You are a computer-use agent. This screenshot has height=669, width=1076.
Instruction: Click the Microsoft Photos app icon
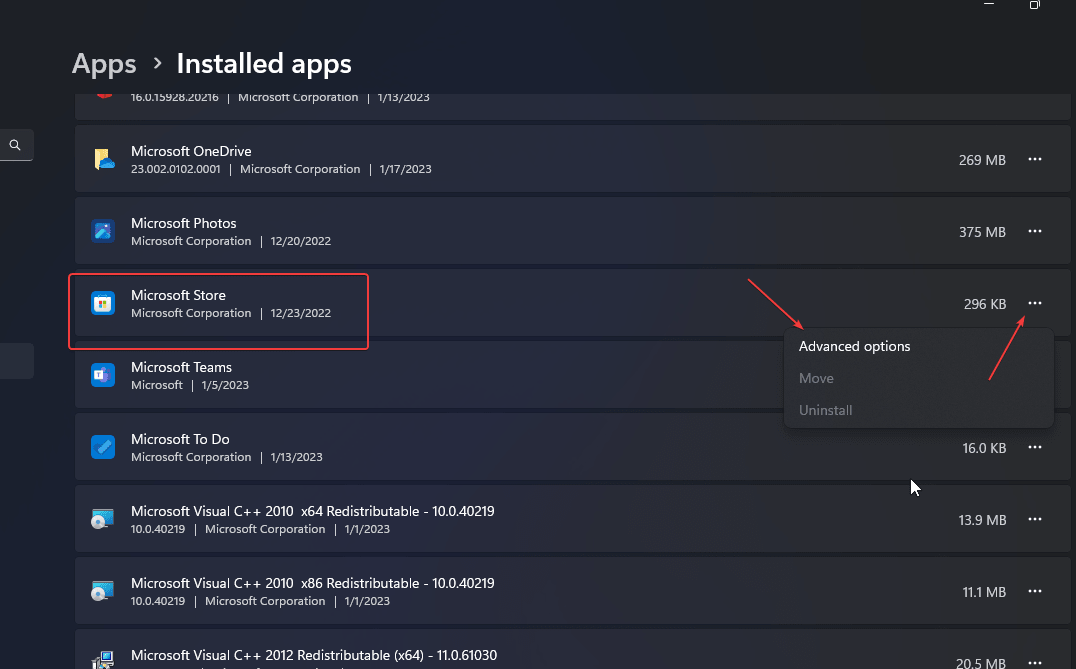coord(103,231)
